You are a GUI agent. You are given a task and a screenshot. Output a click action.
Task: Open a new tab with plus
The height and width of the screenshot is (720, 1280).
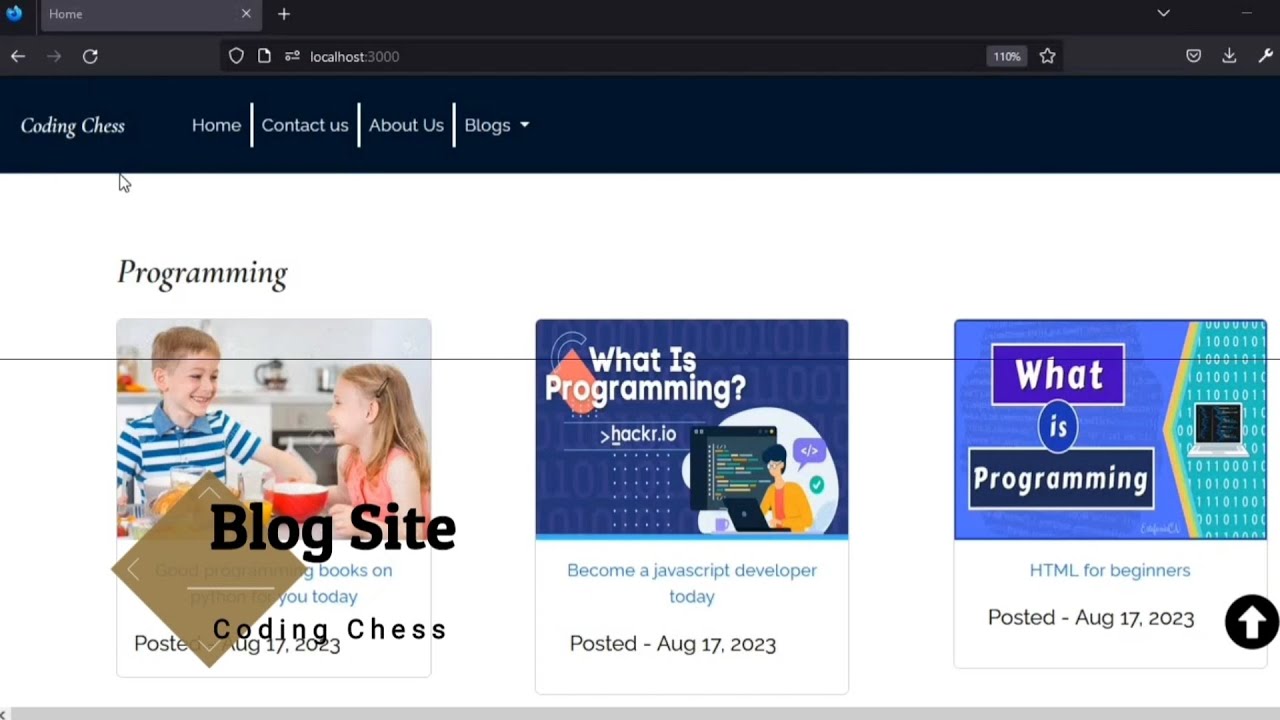pos(284,14)
